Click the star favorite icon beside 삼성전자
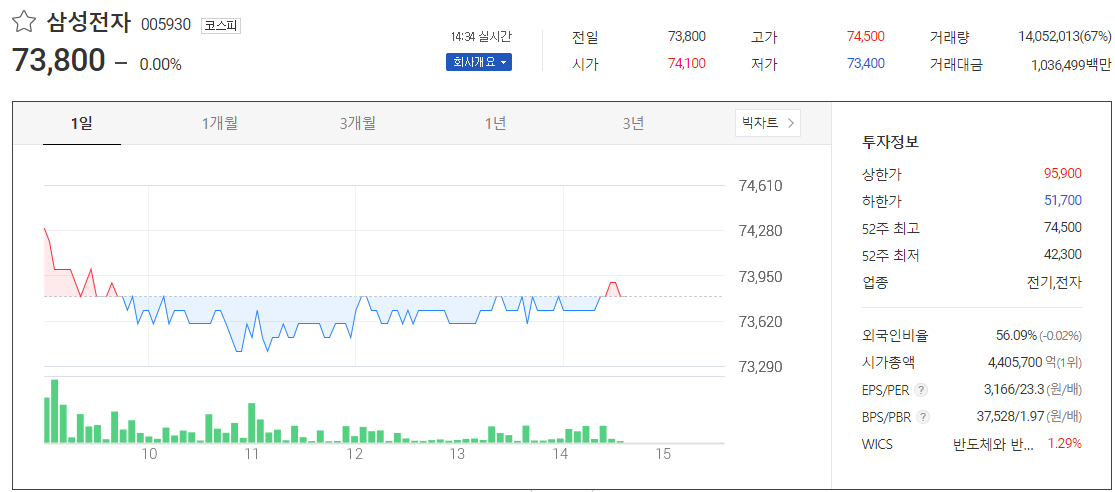 pyautogui.click(x=23, y=22)
